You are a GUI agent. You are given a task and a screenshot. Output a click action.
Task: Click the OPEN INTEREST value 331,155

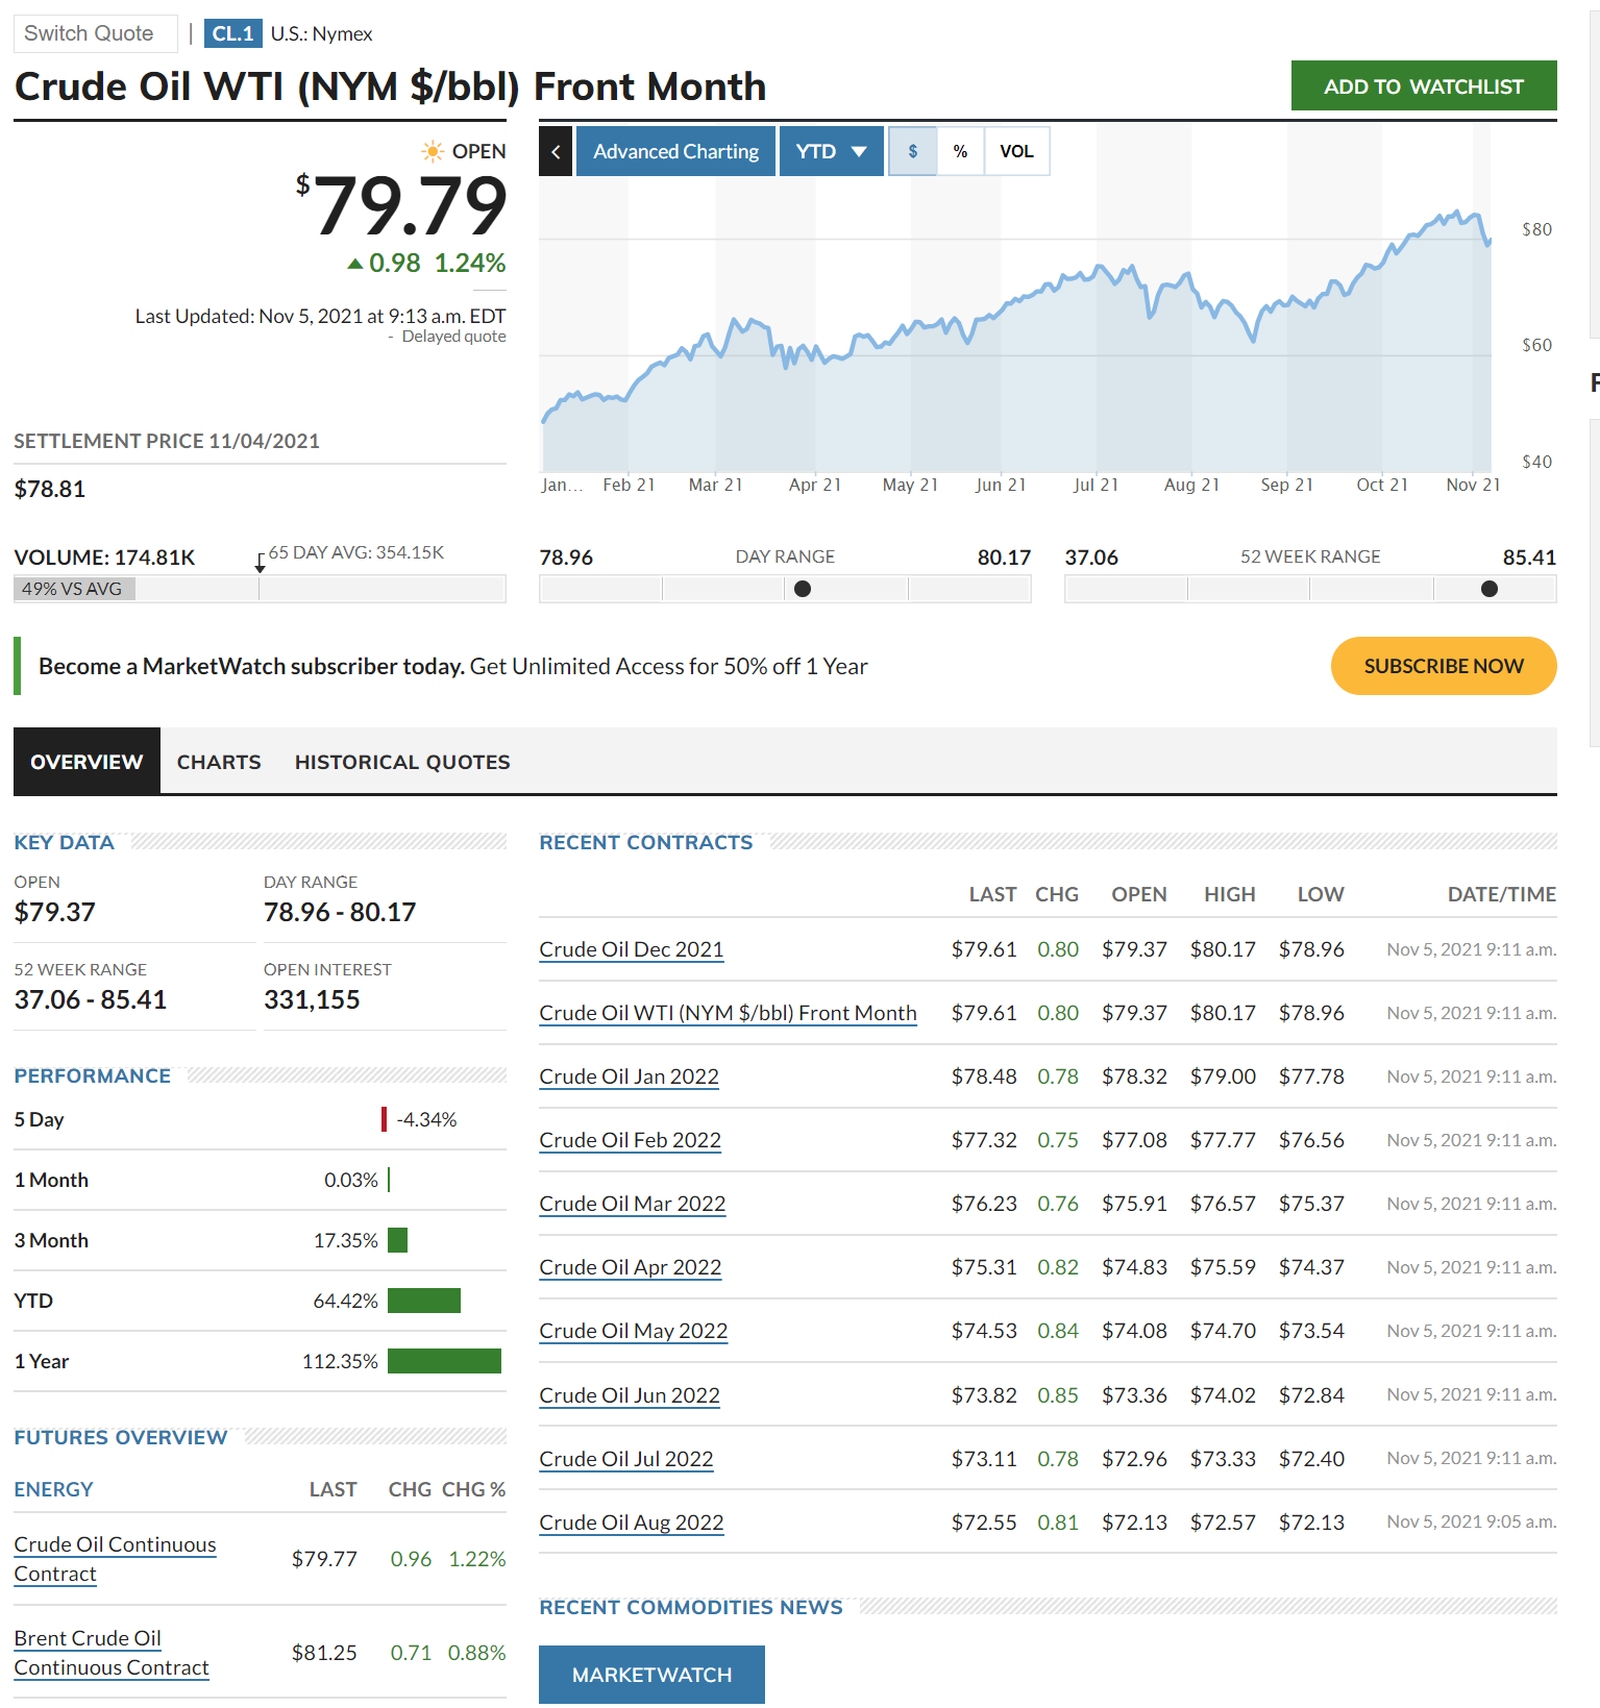click(312, 1000)
